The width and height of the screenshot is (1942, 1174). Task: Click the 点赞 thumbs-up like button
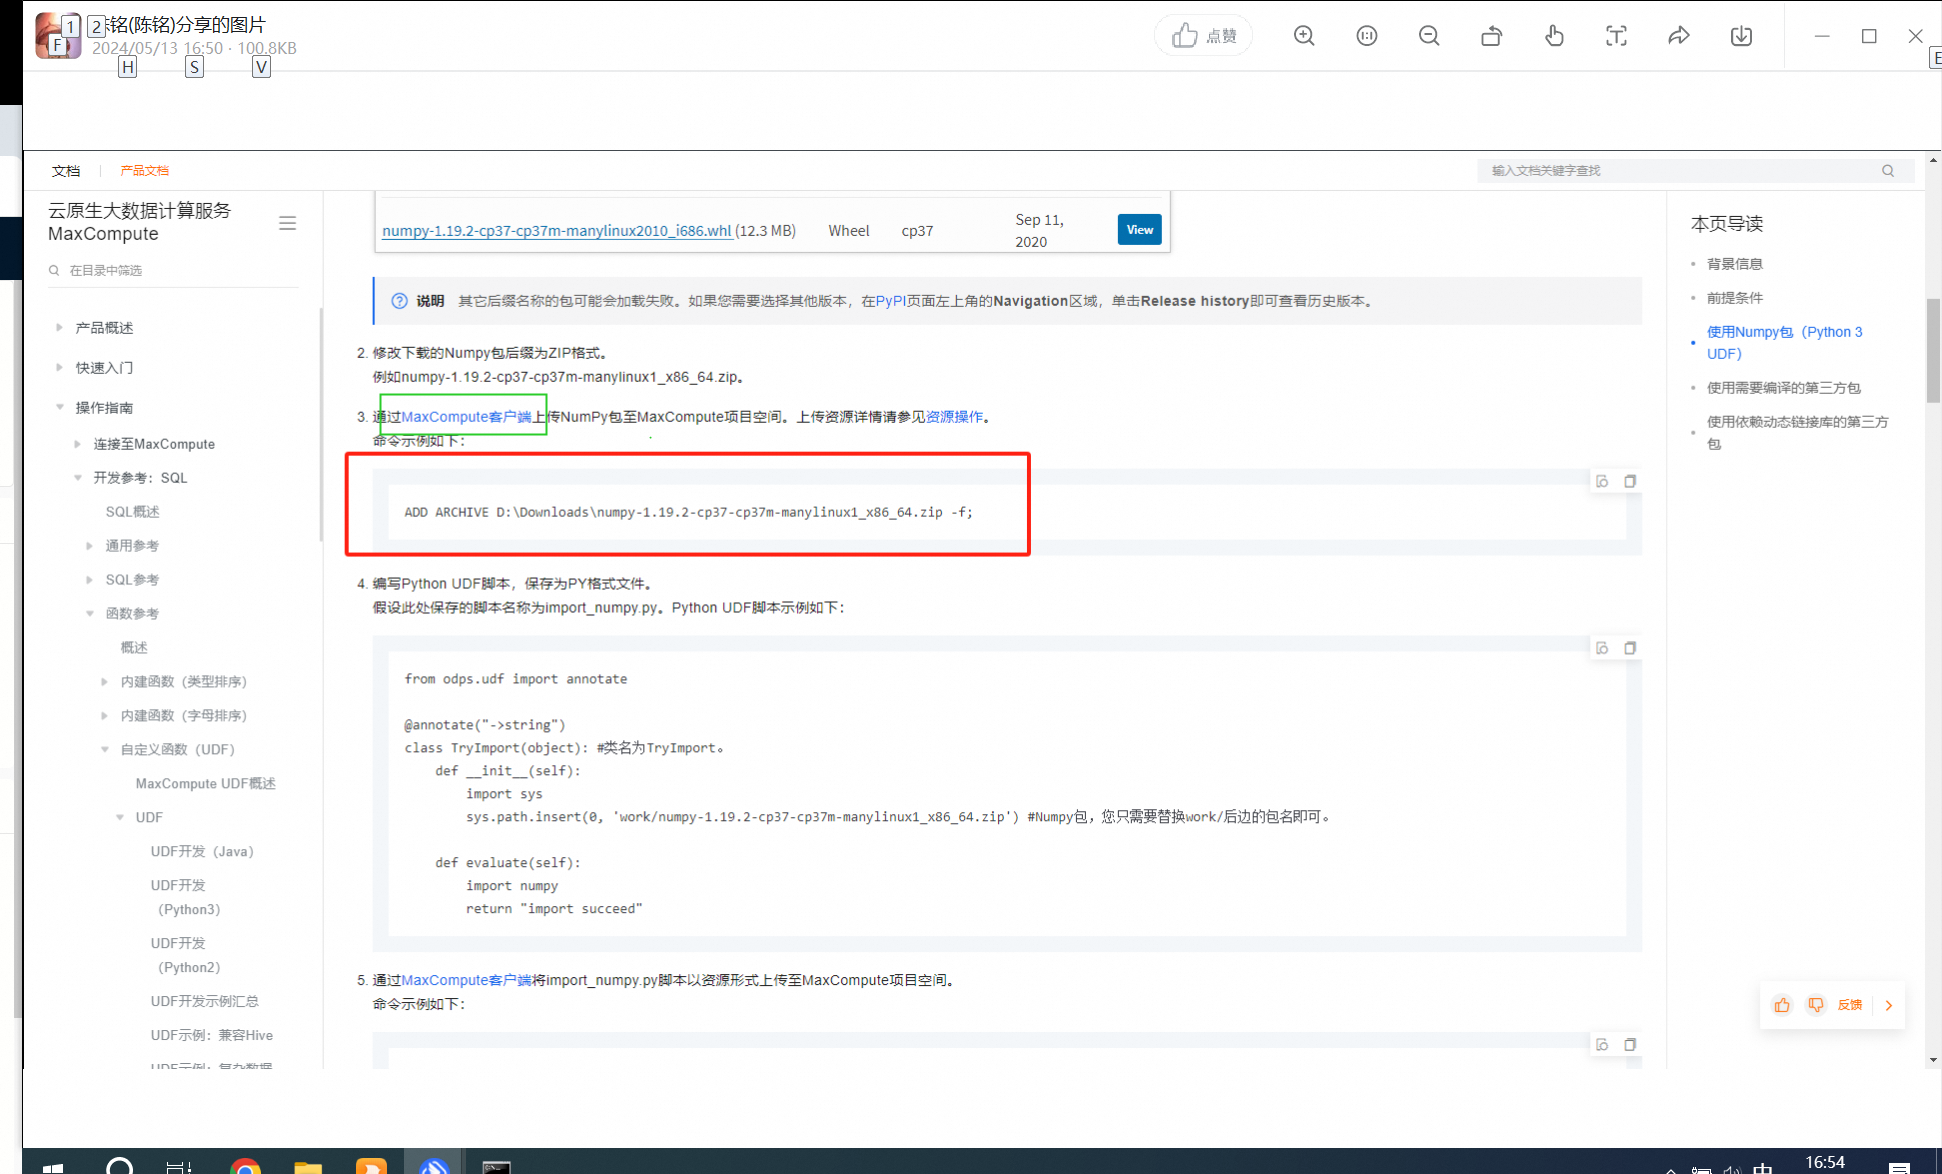[1204, 36]
